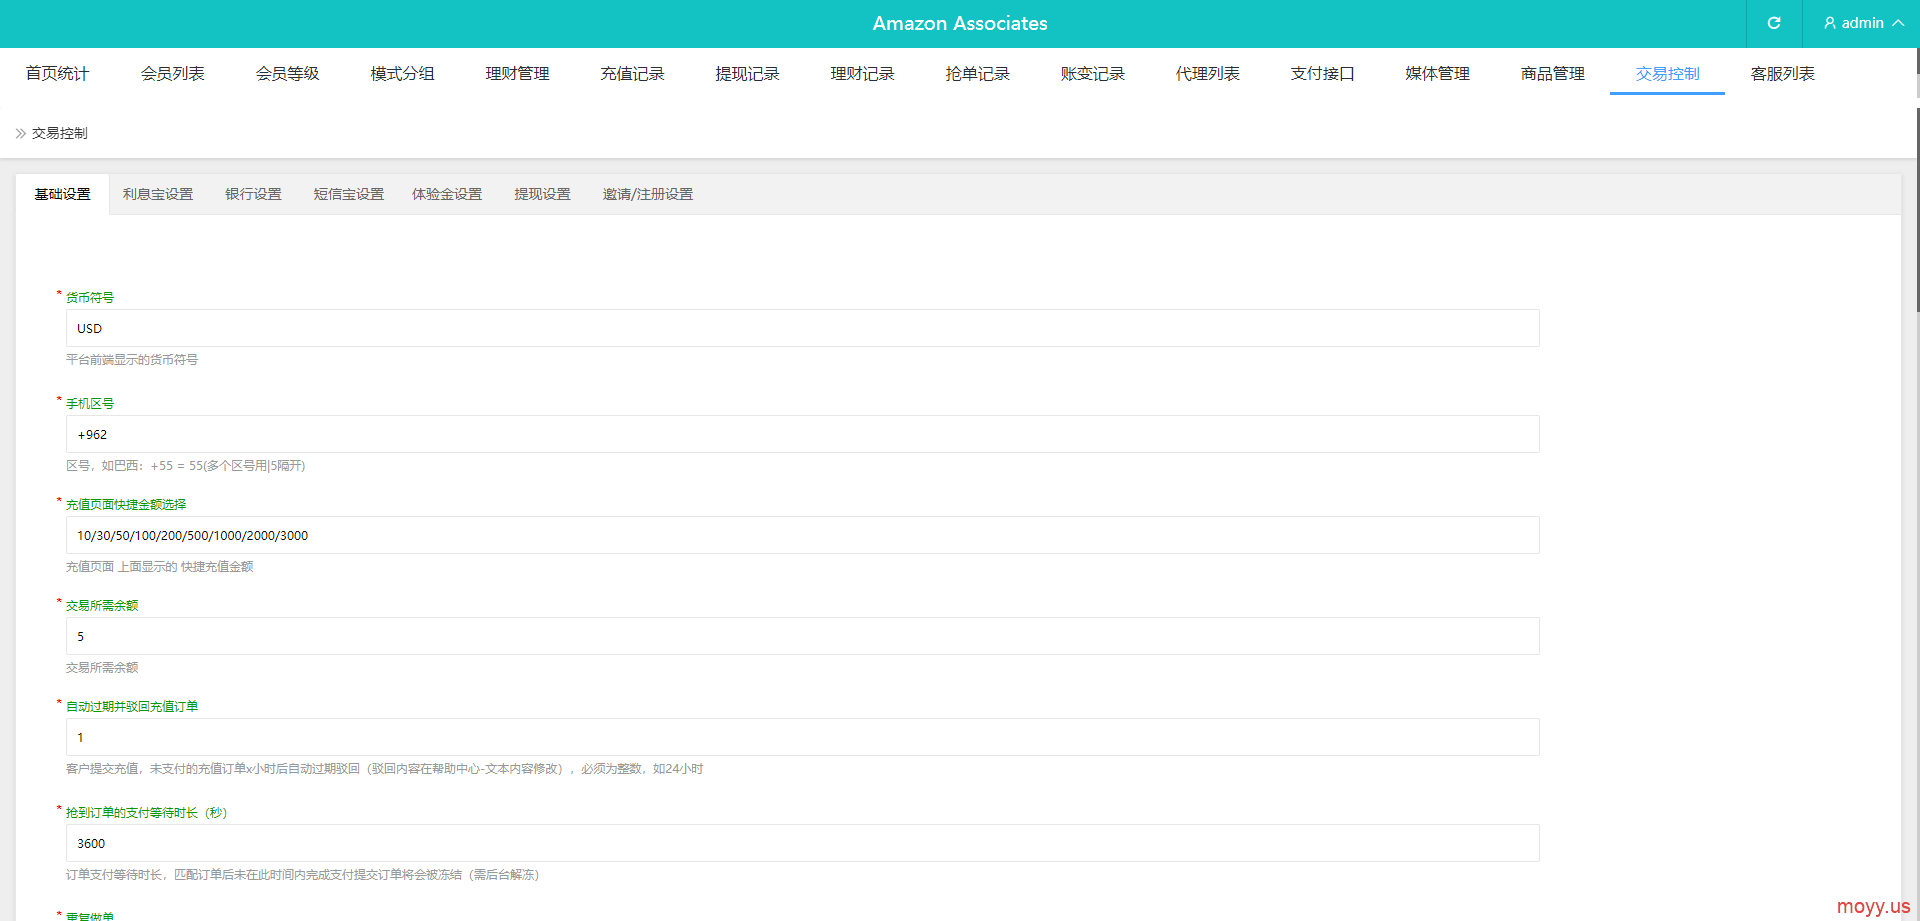The height and width of the screenshot is (921, 1920).
Task: Click hint text starting 客户提交充值
Action: 385,768
